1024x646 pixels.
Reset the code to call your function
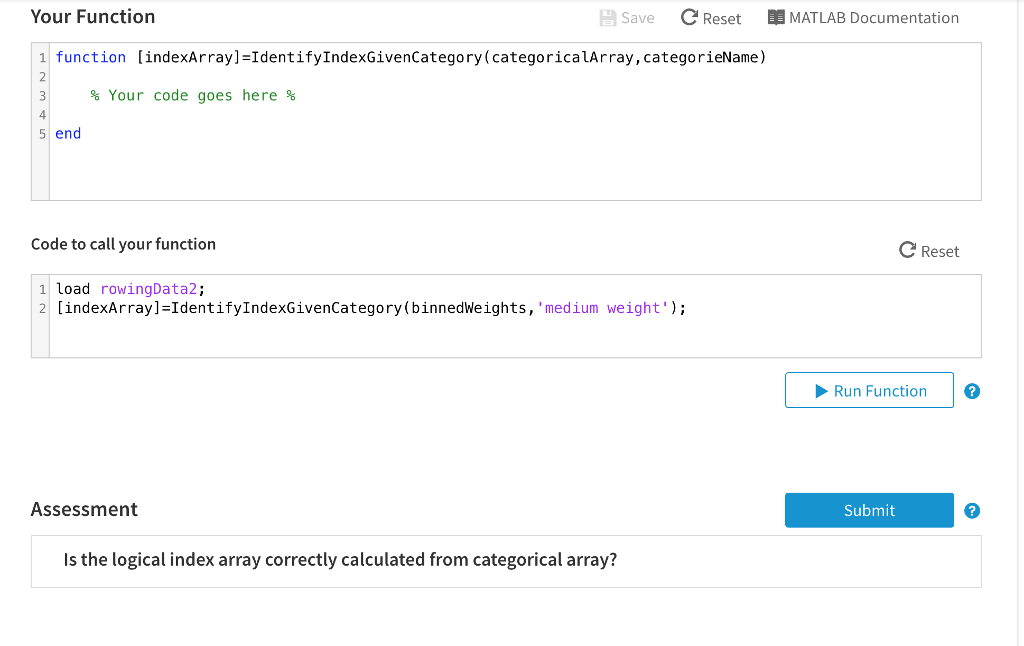929,251
